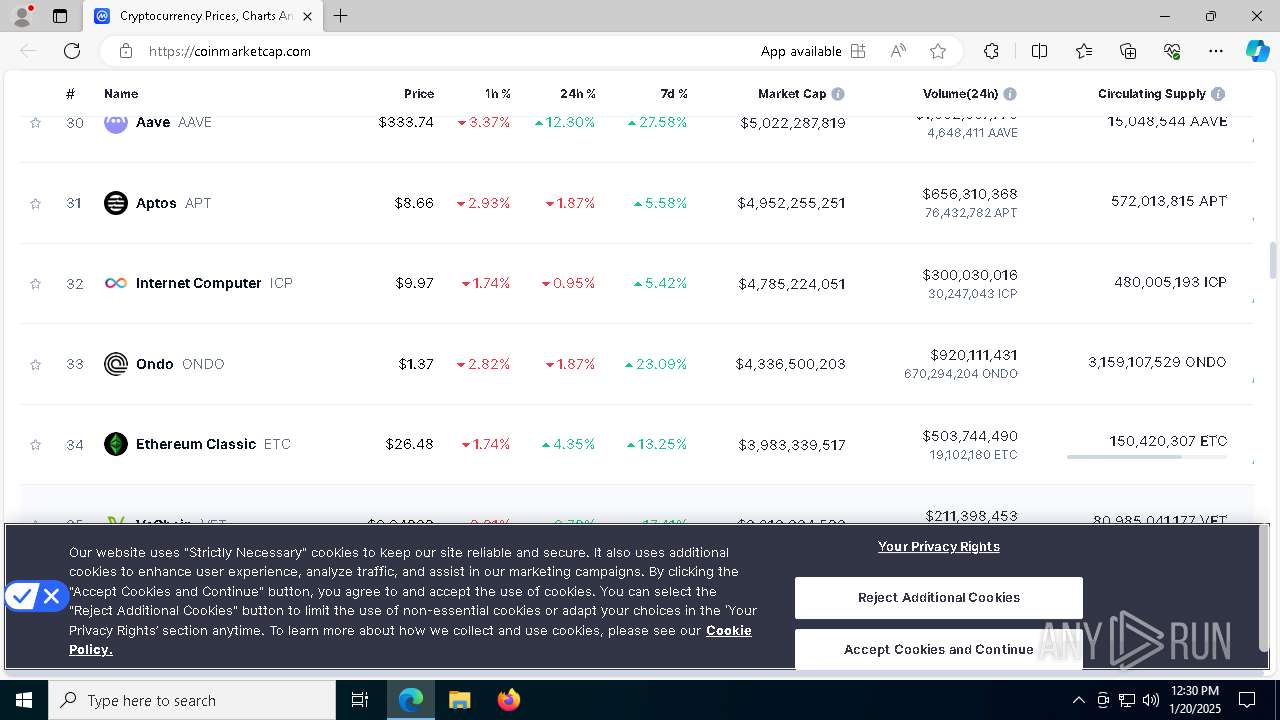The image size is (1280, 720).
Task: Open browser Extensions menu
Action: 991,51
